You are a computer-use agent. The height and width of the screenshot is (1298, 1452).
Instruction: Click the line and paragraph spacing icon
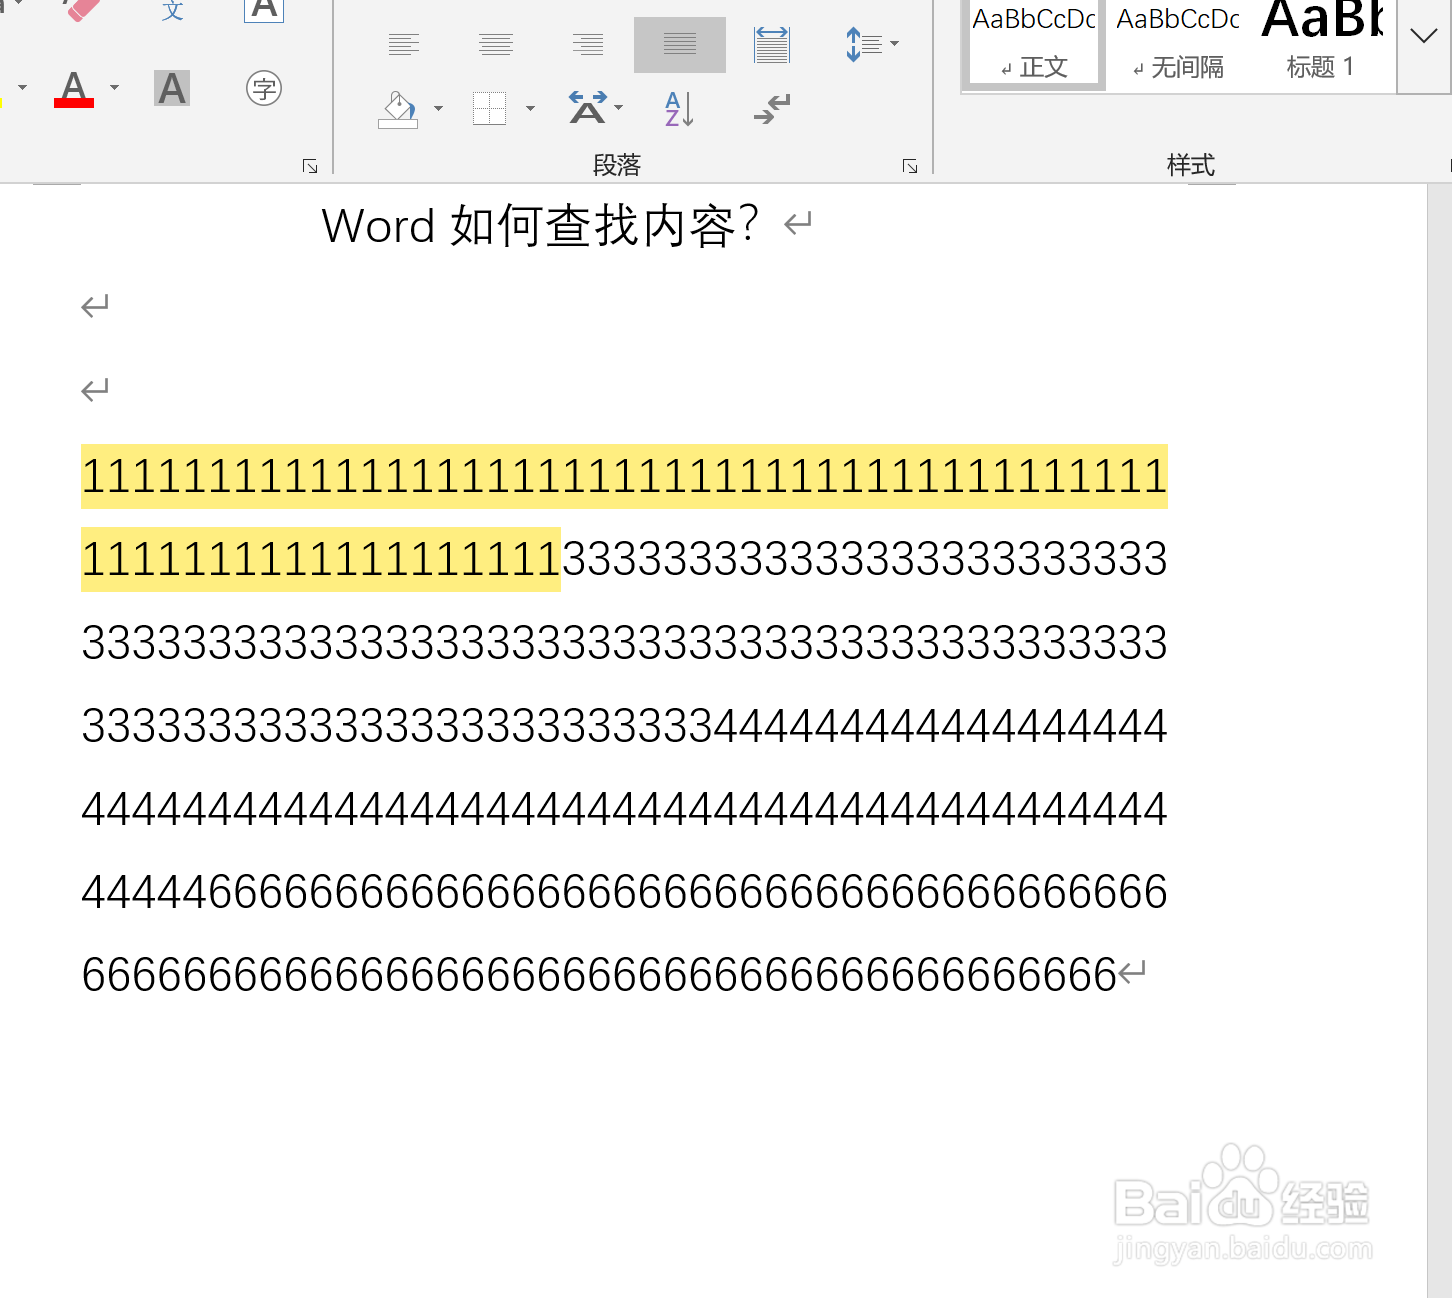863,44
